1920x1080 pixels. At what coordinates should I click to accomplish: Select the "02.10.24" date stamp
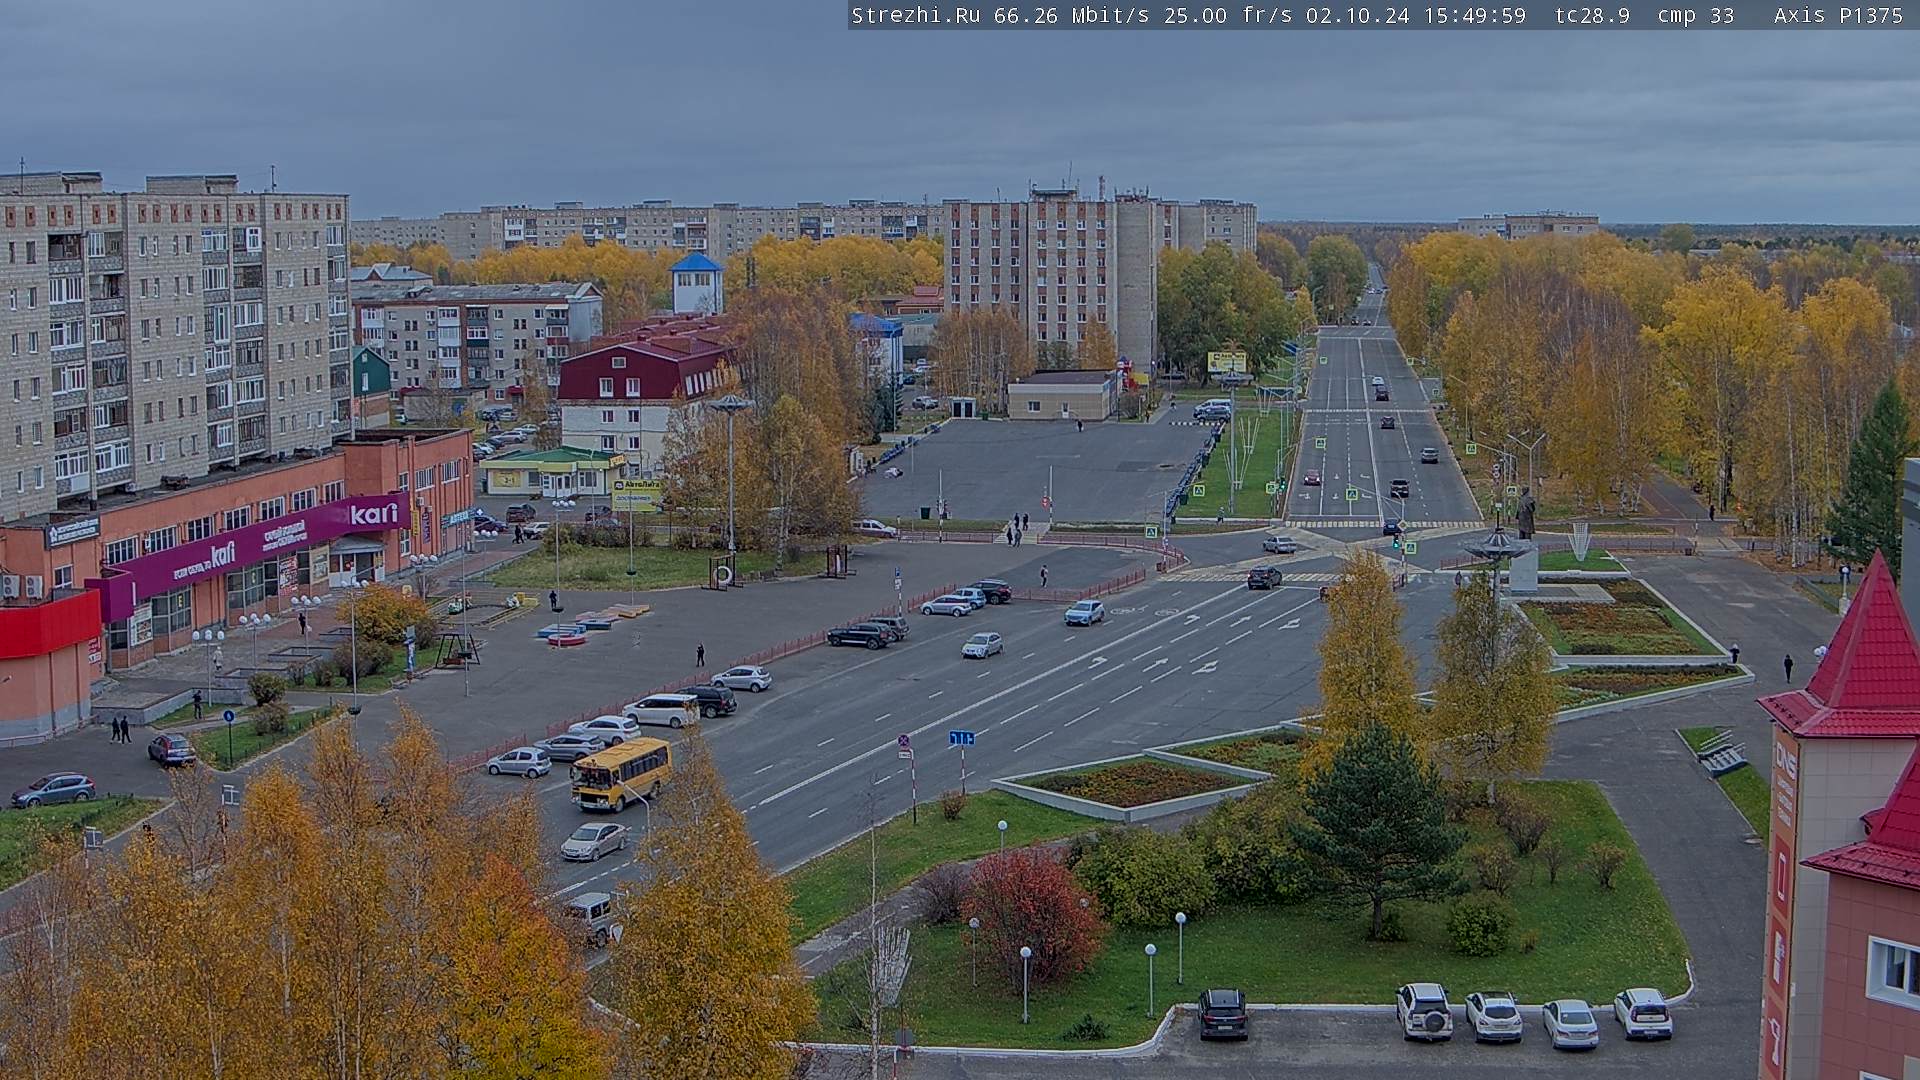(1357, 15)
